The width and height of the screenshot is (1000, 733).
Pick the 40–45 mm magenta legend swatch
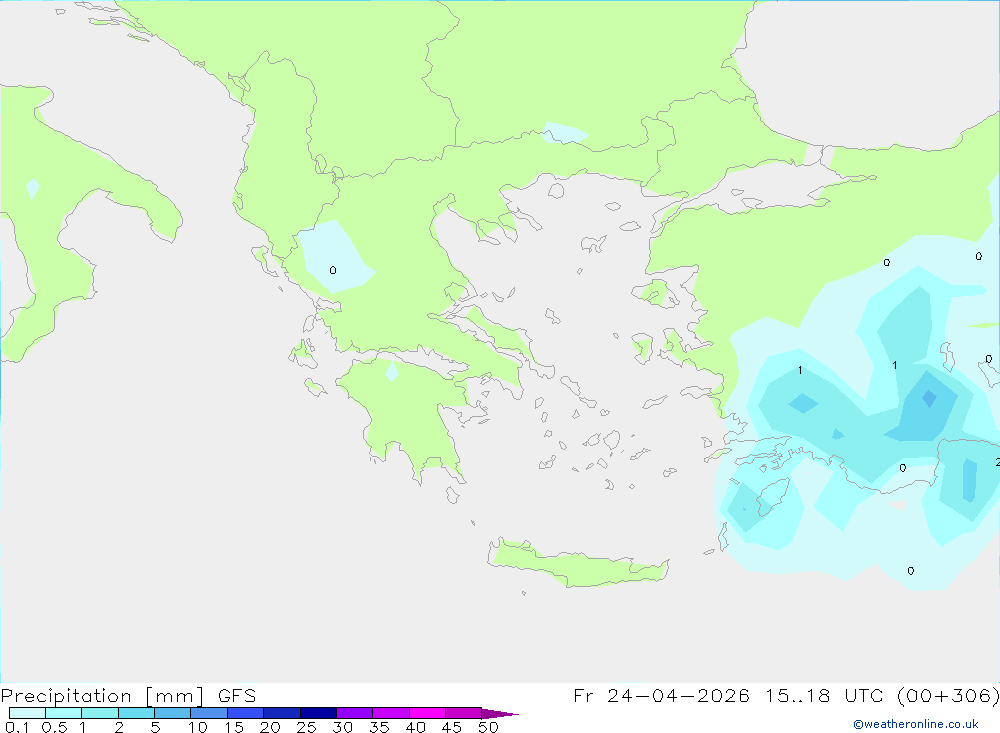click(427, 713)
